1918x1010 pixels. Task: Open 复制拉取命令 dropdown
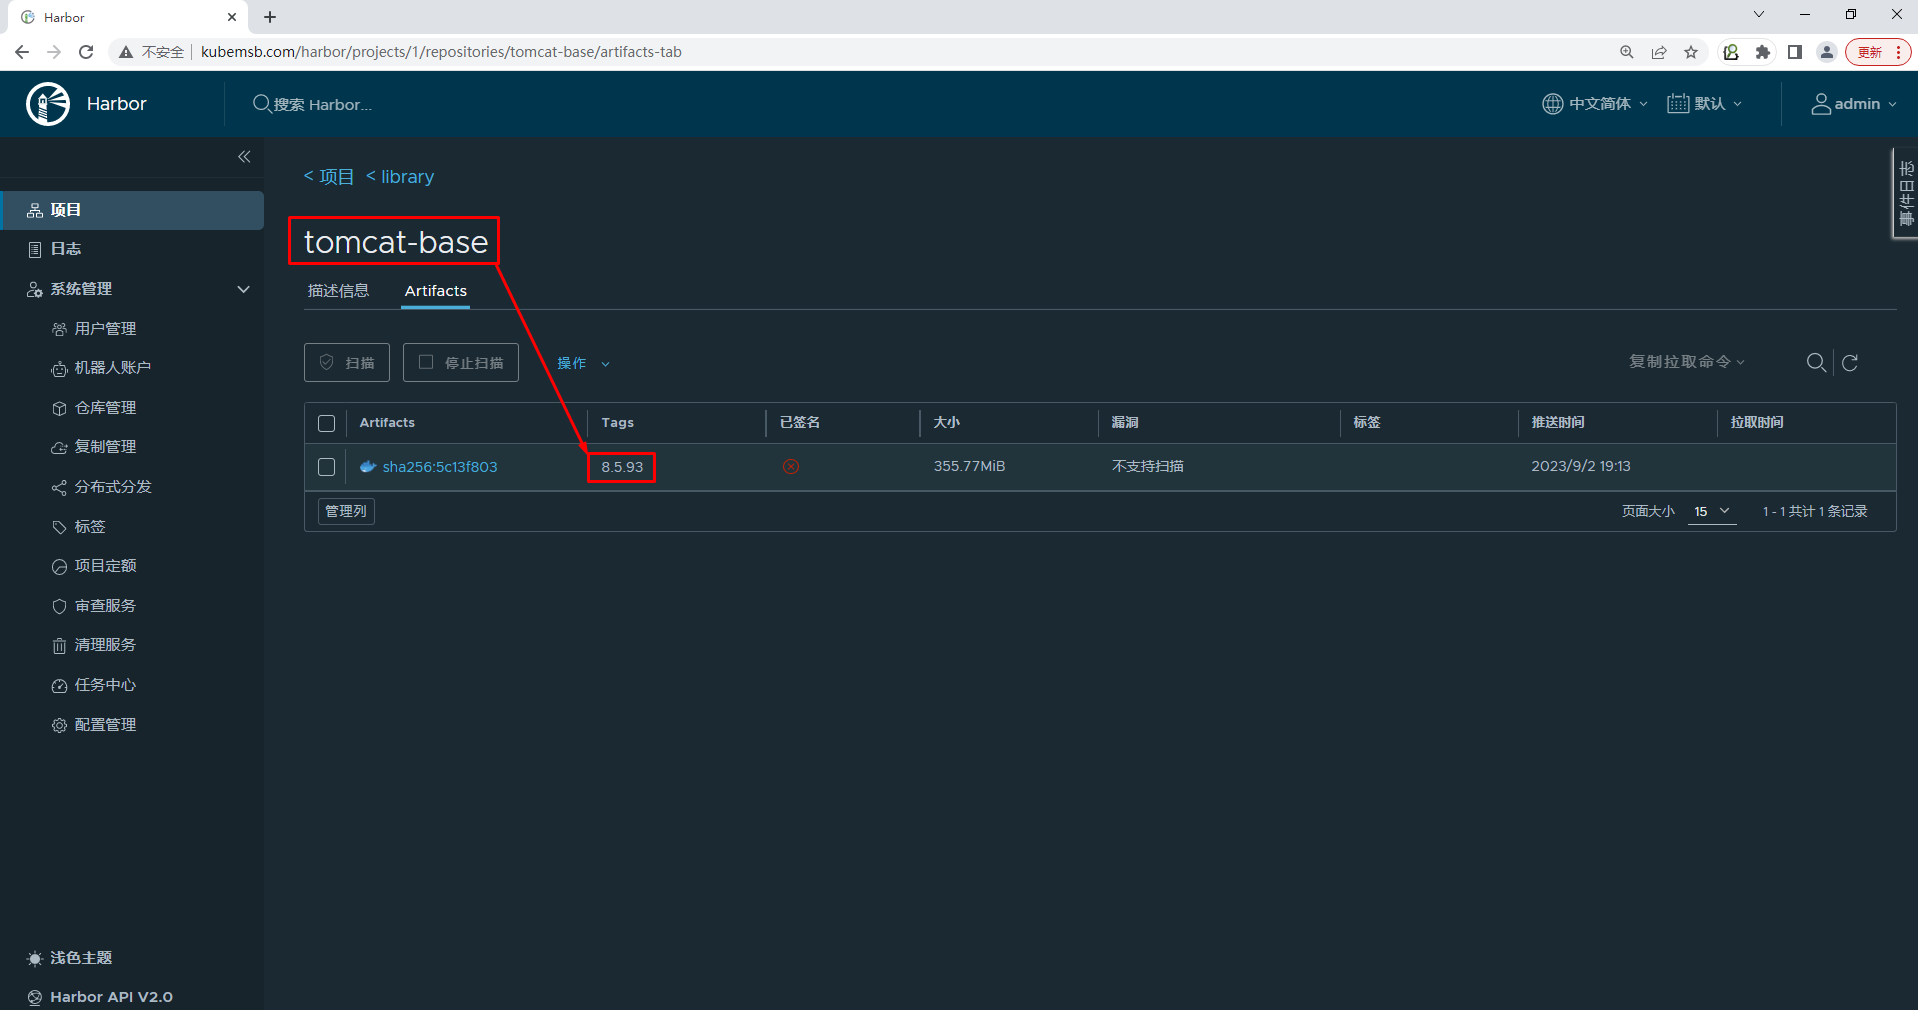tap(1686, 362)
